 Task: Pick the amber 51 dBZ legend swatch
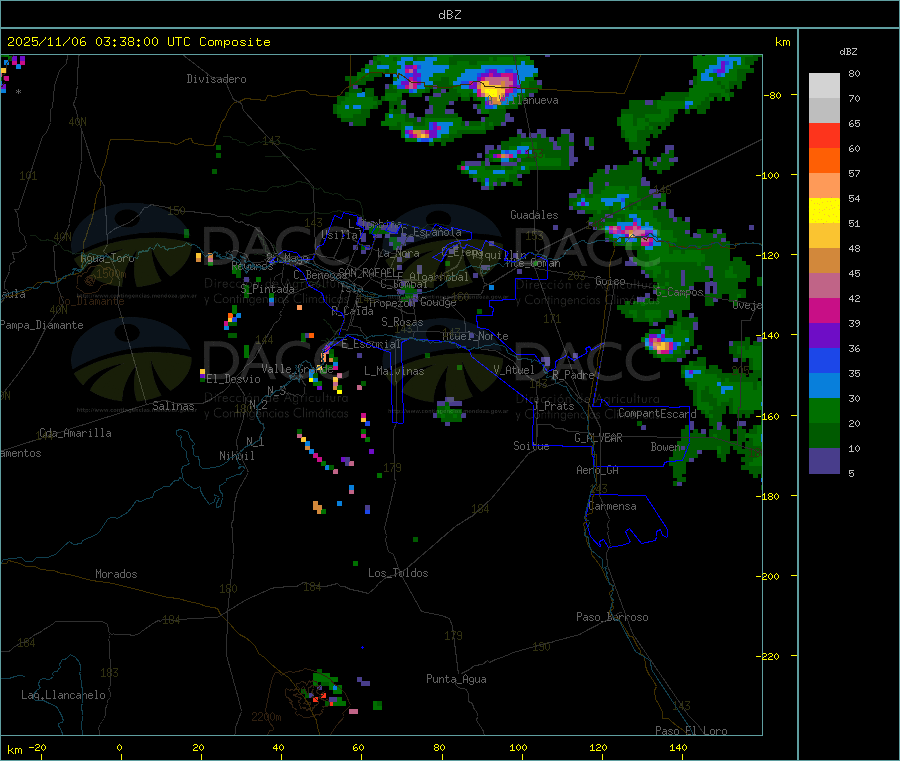coord(824,235)
